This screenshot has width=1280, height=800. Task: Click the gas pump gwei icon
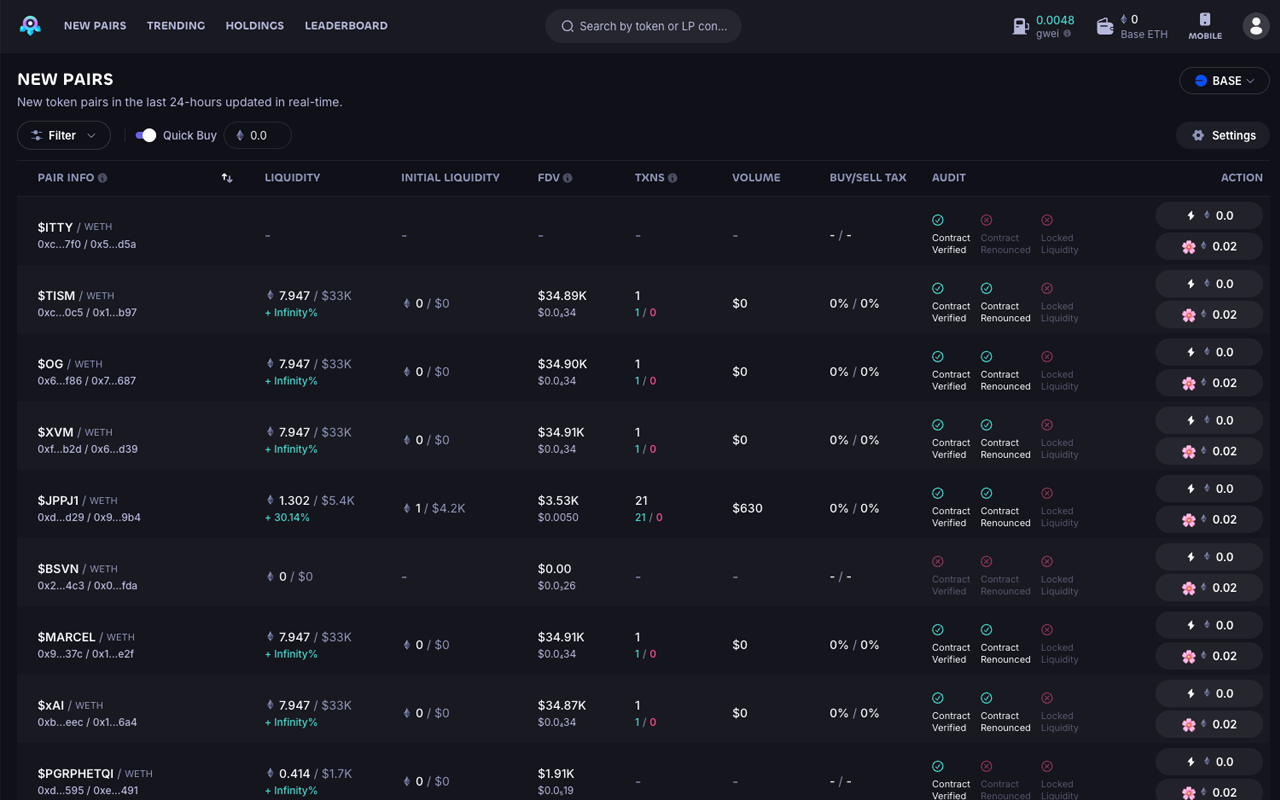coord(1020,27)
